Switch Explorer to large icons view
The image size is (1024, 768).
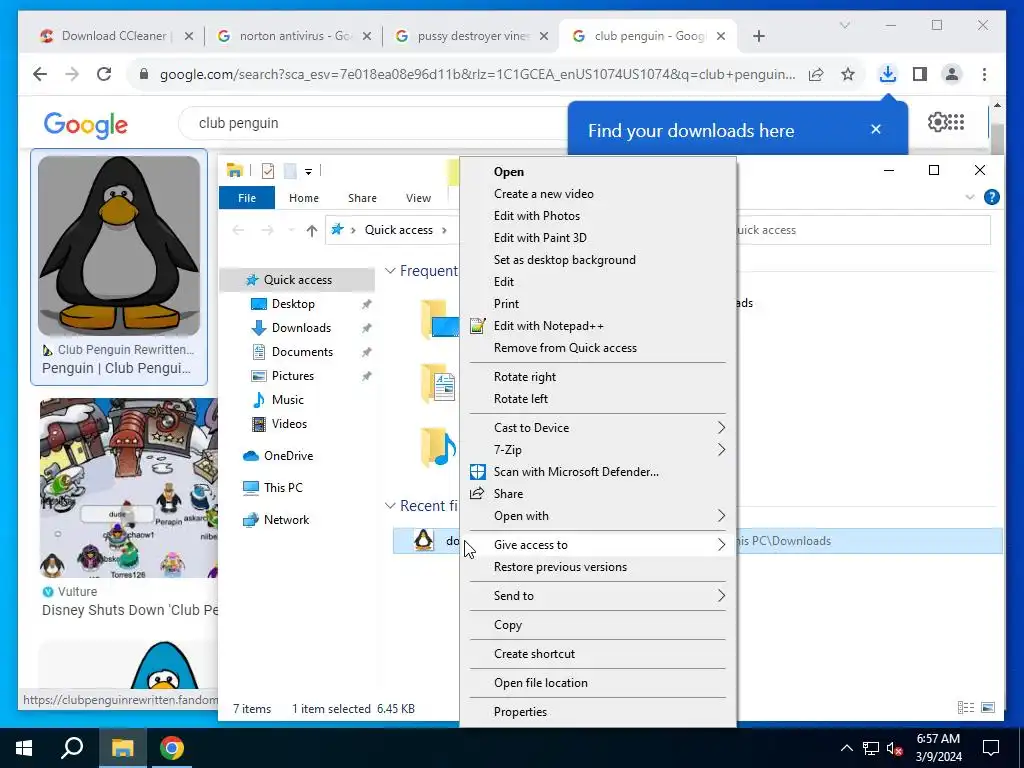pyautogui.click(x=987, y=707)
